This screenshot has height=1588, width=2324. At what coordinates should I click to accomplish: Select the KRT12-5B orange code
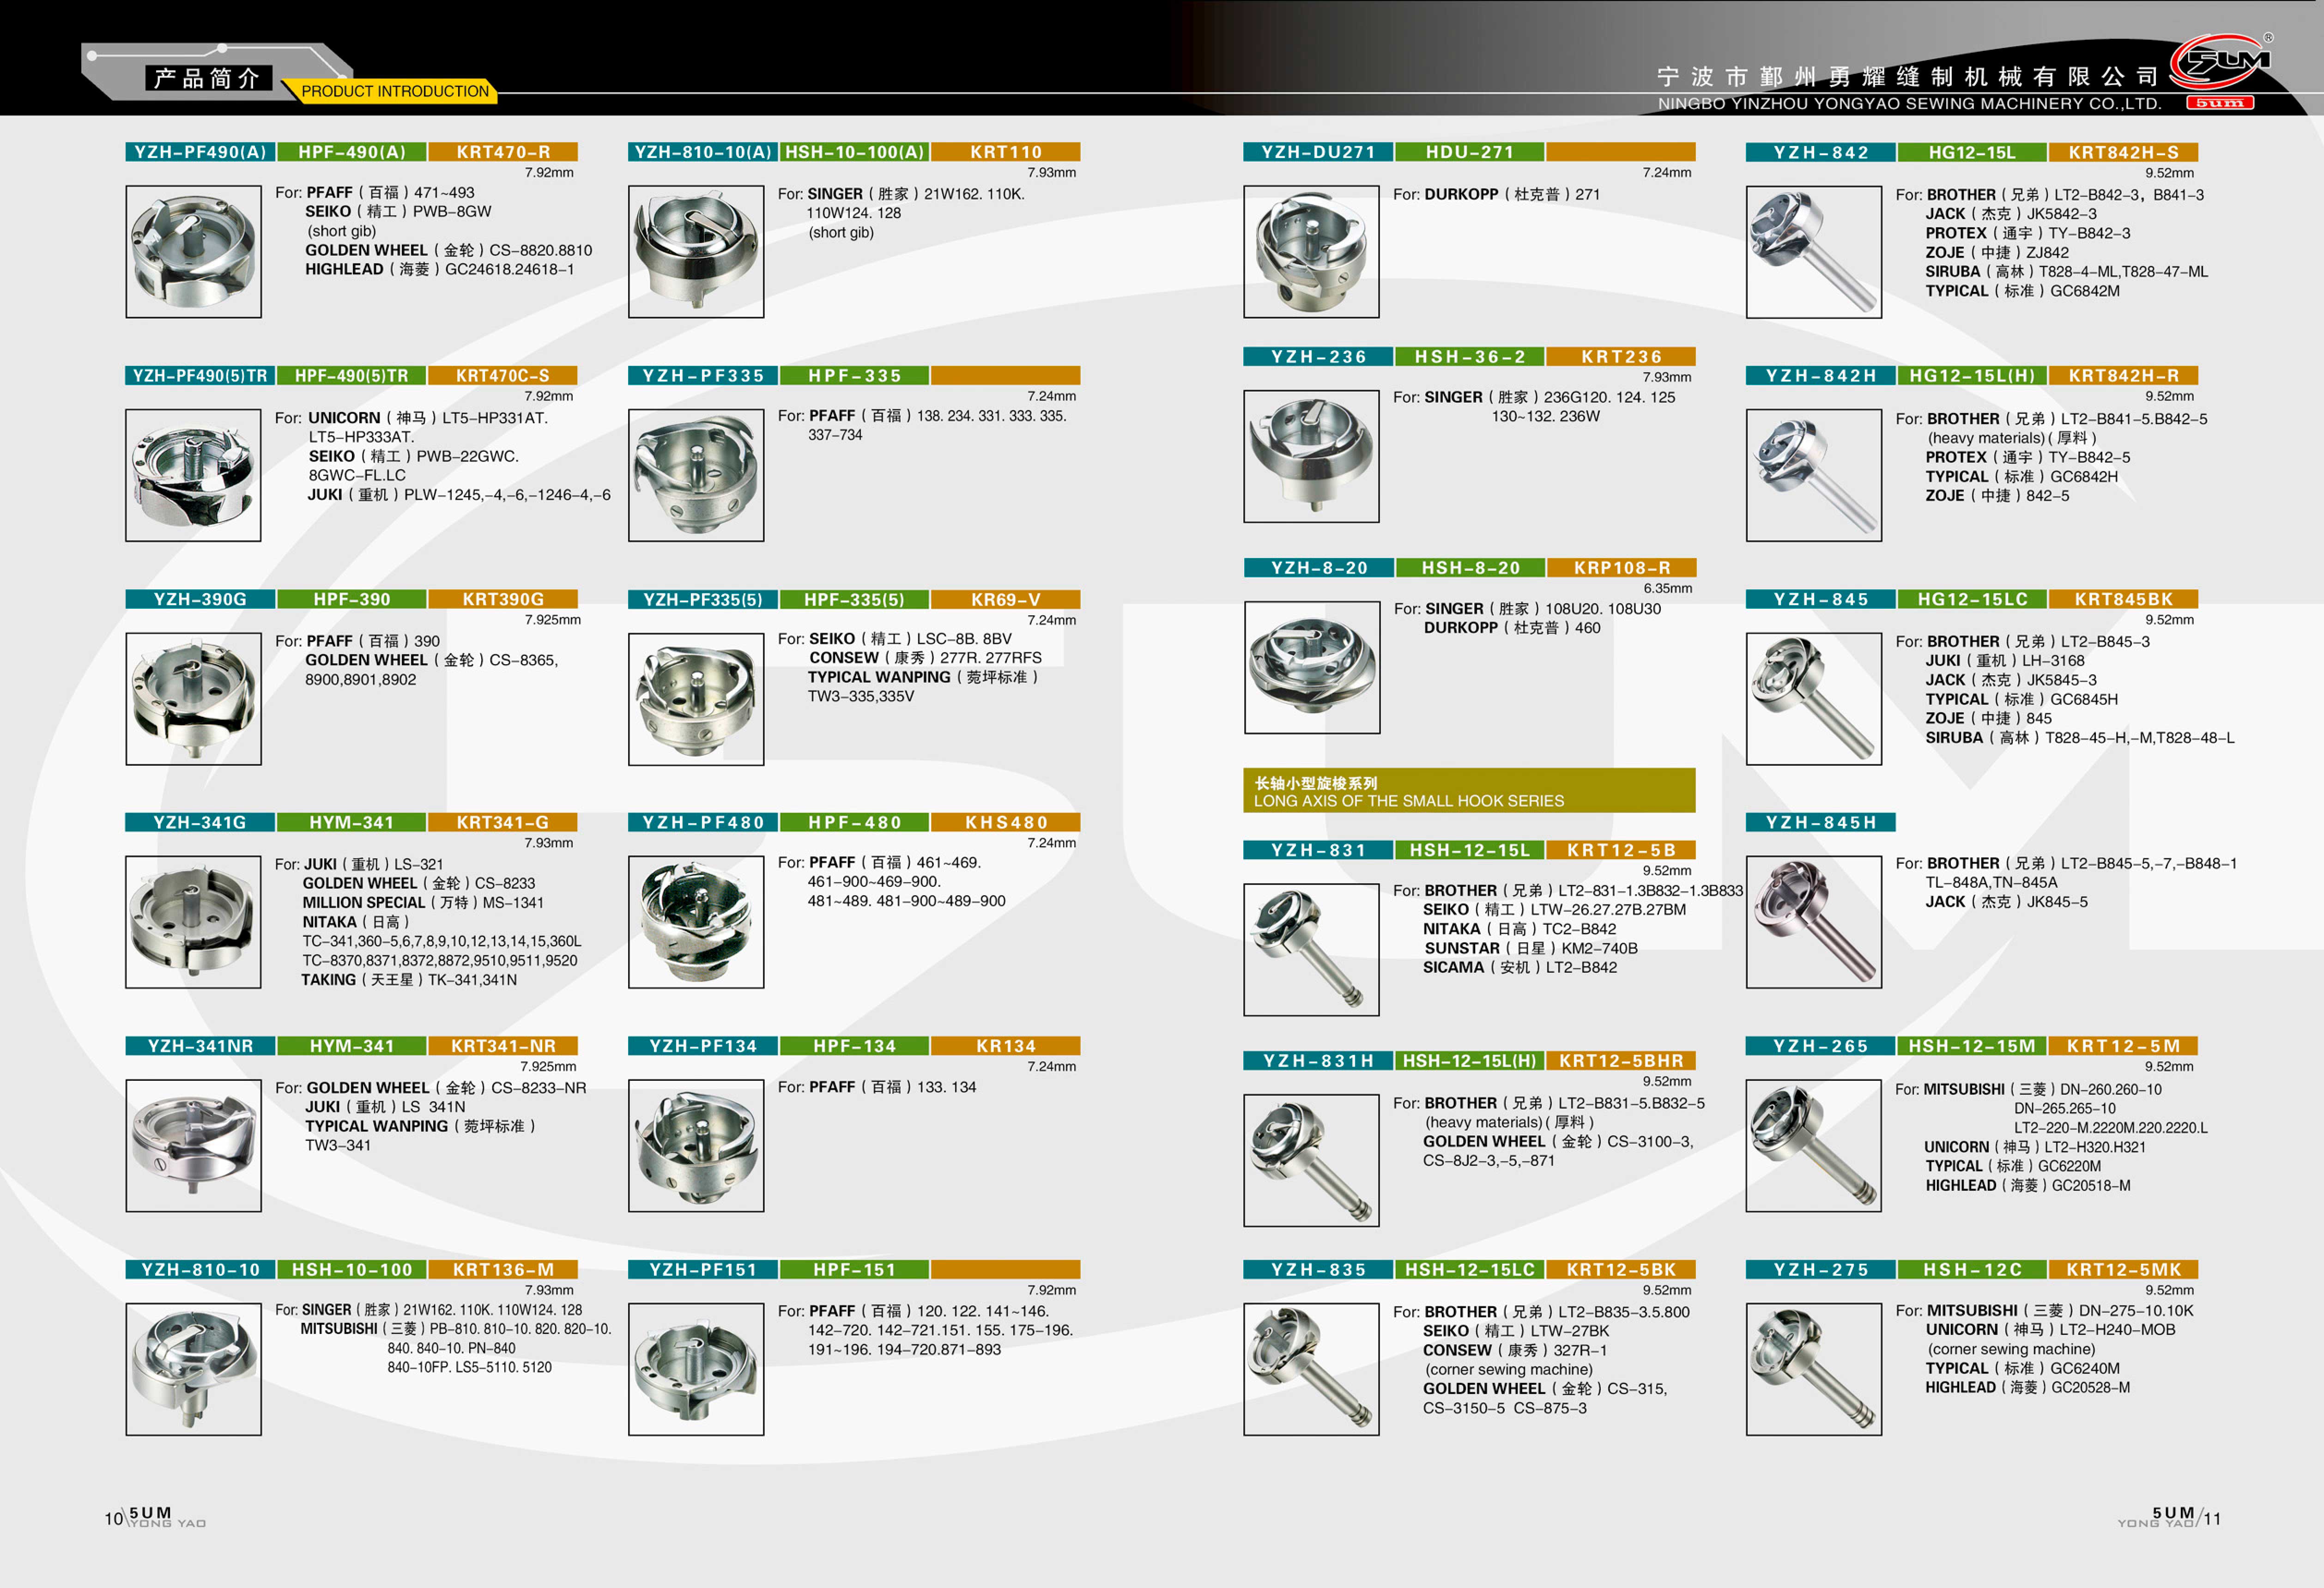[x=1621, y=850]
